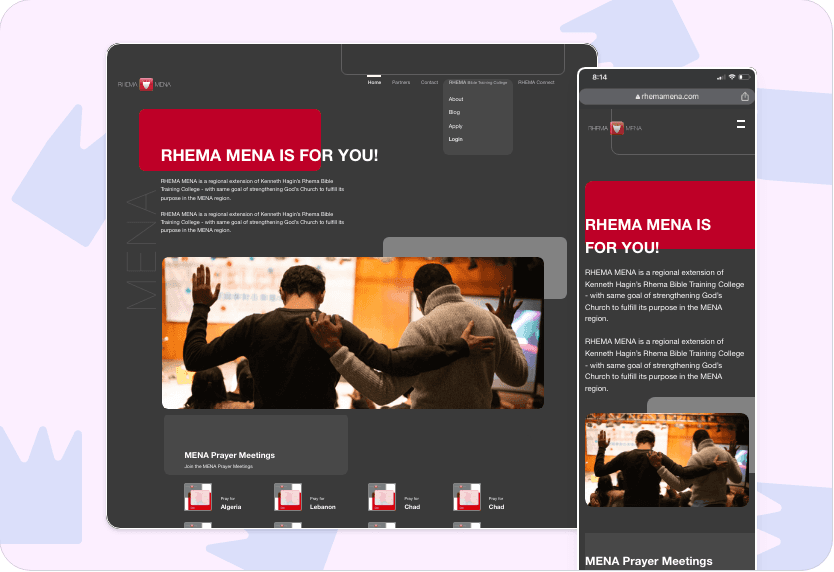Click the RHEMA MENA logo in mobile view
Screen dimensions: 834x572
tap(615, 128)
